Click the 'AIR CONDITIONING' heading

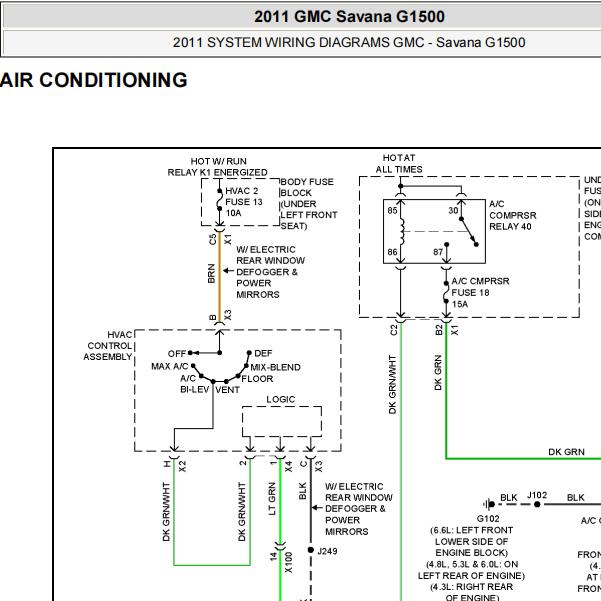94,80
